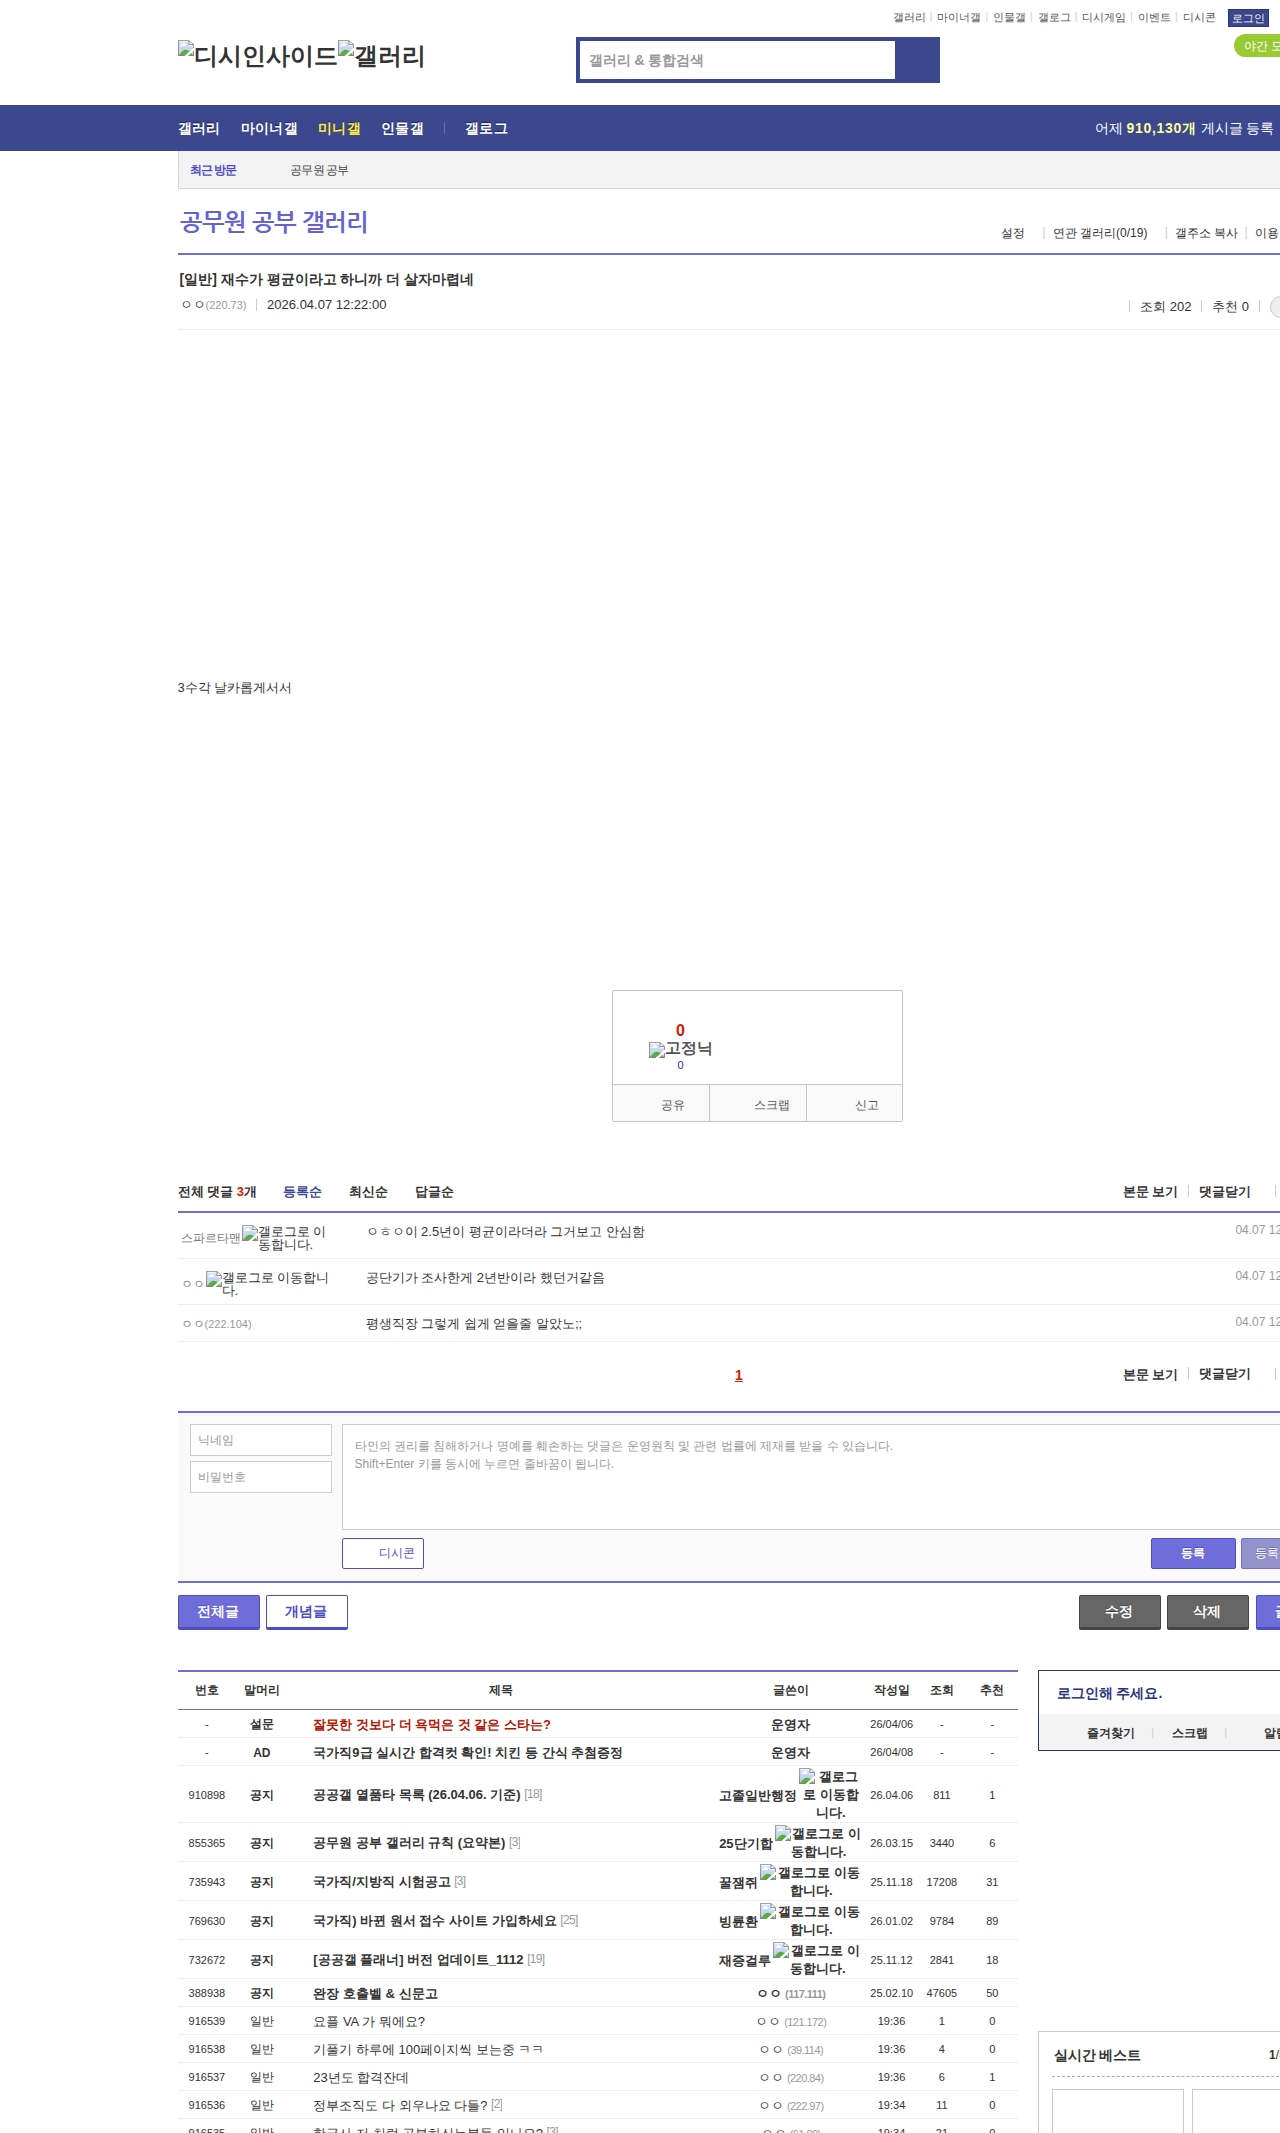1280x2133 pixels.
Task: Sort comments by 답글순
Action: [x=434, y=1192]
